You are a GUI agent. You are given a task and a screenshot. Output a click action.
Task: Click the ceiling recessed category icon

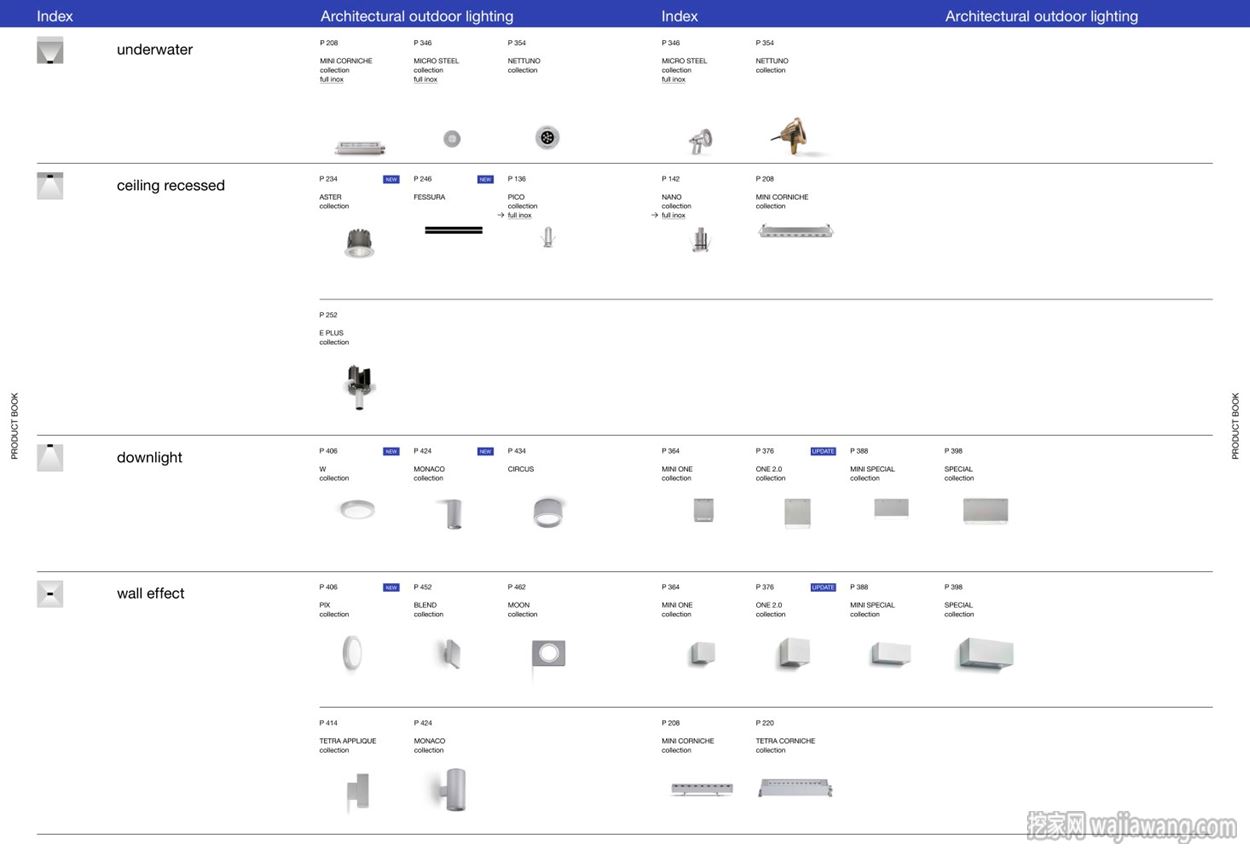(50, 186)
